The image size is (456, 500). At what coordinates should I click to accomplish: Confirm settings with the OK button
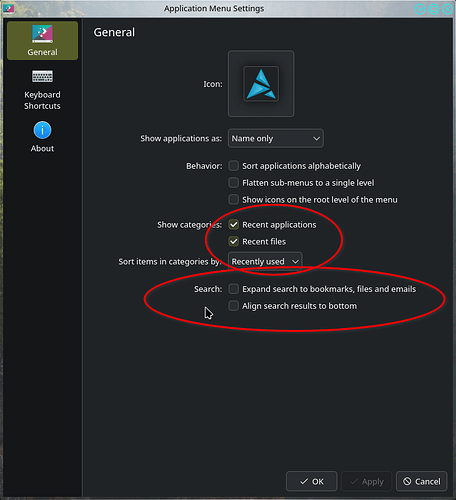312,481
